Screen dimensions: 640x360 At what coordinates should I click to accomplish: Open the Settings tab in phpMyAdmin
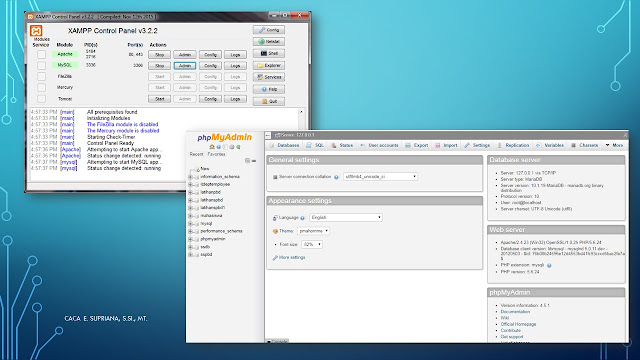[x=477, y=145]
